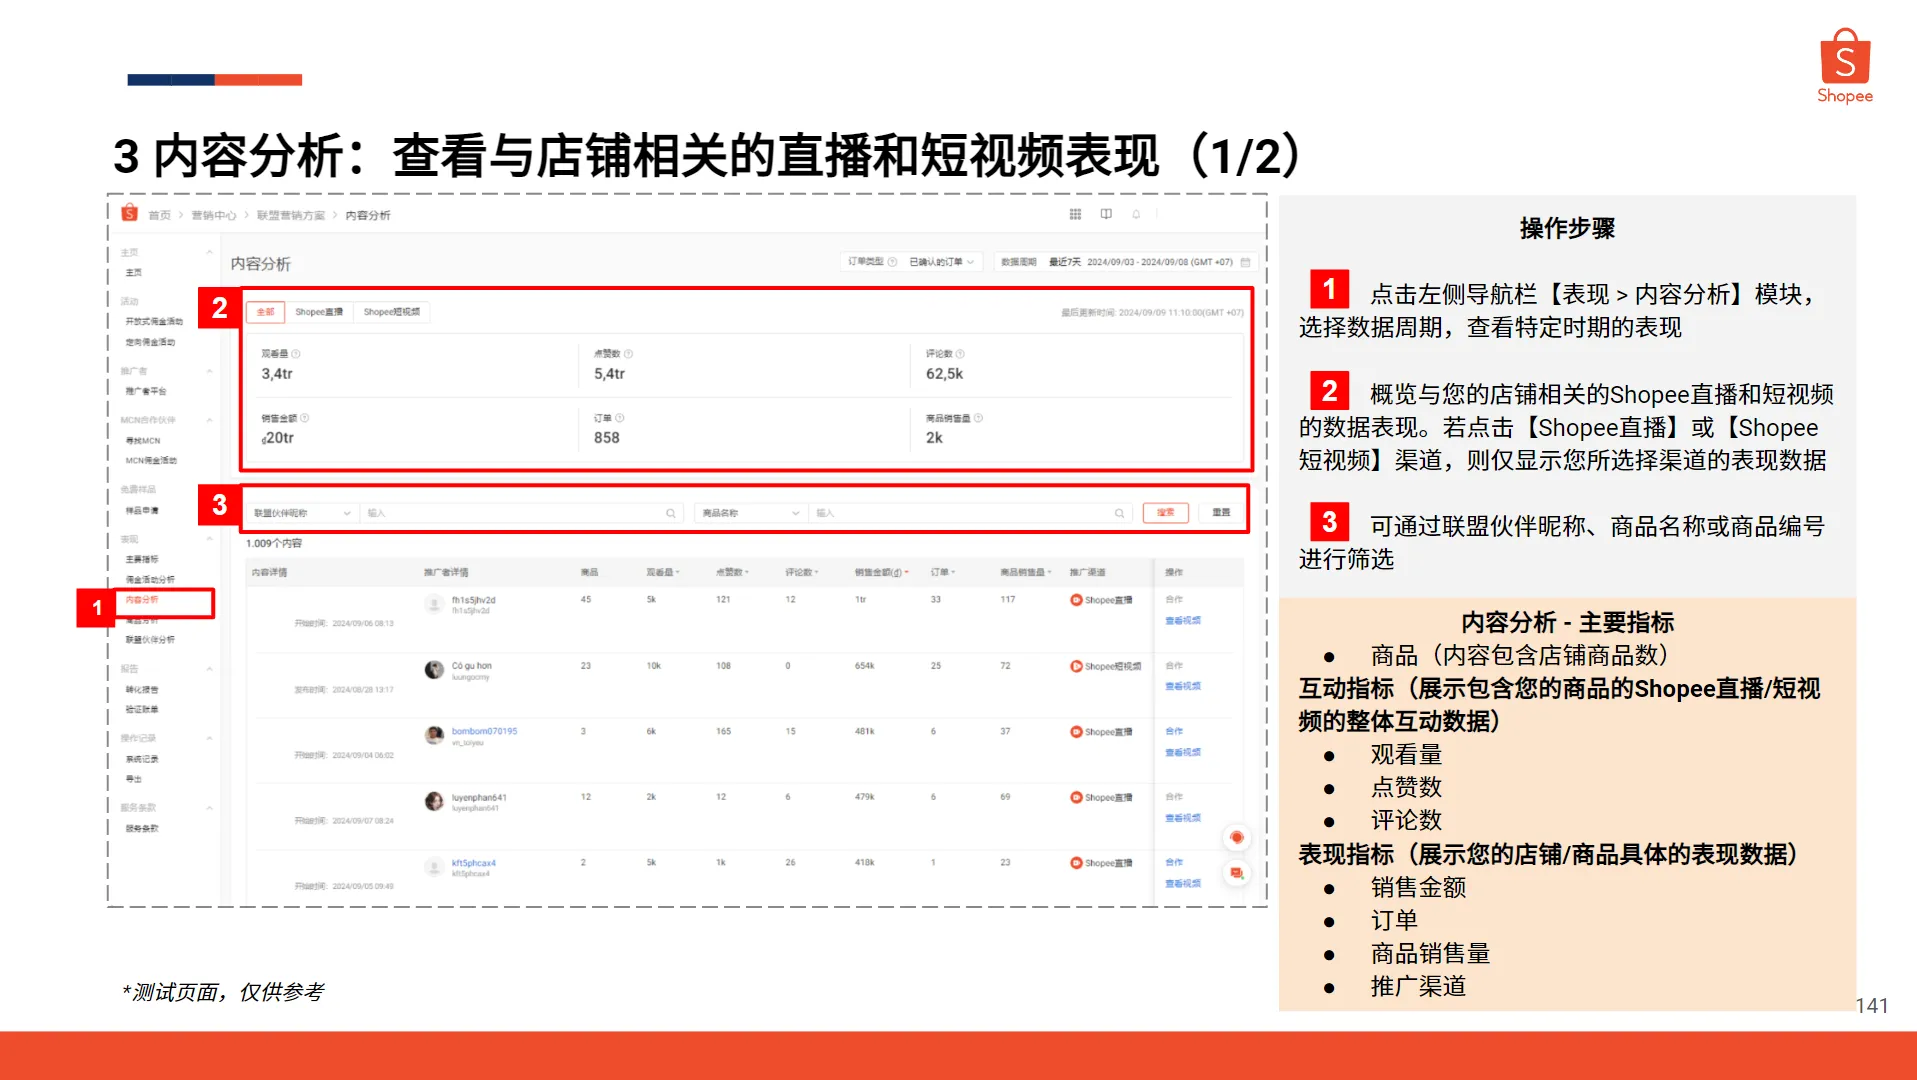1917x1080 pixels.
Task: Open the 已确认的订单 order type dropdown
Action: [x=940, y=262]
